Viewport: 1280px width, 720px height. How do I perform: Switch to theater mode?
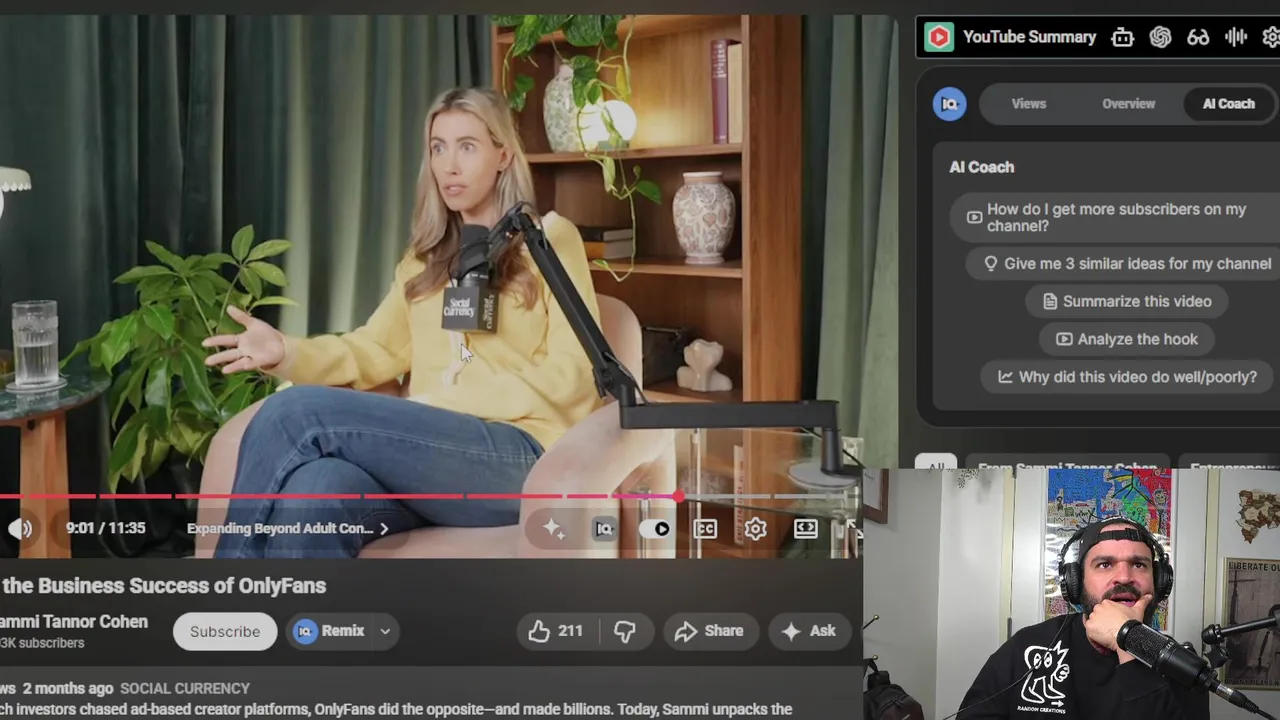click(x=805, y=529)
